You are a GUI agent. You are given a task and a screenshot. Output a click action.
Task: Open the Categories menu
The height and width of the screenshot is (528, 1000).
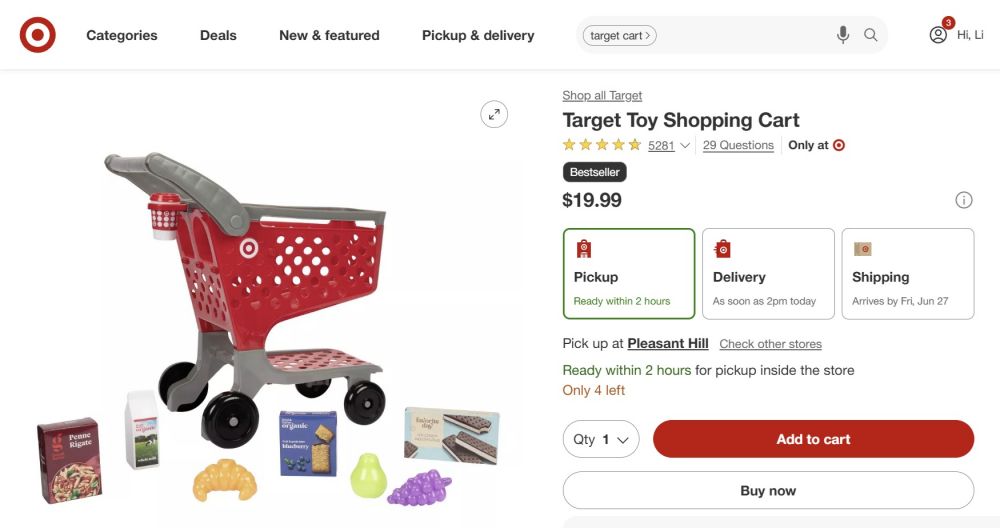[x=122, y=35]
